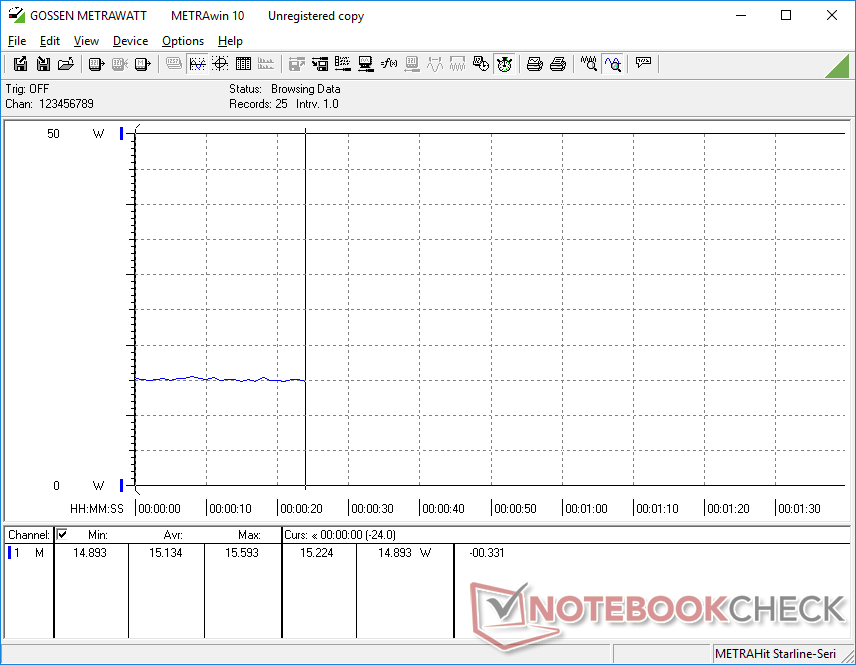The width and height of the screenshot is (856, 665).
Task: Click the Max value 15.593
Action: (x=242, y=553)
